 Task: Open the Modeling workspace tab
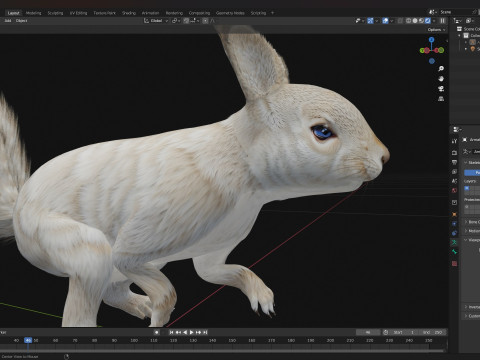tap(33, 13)
